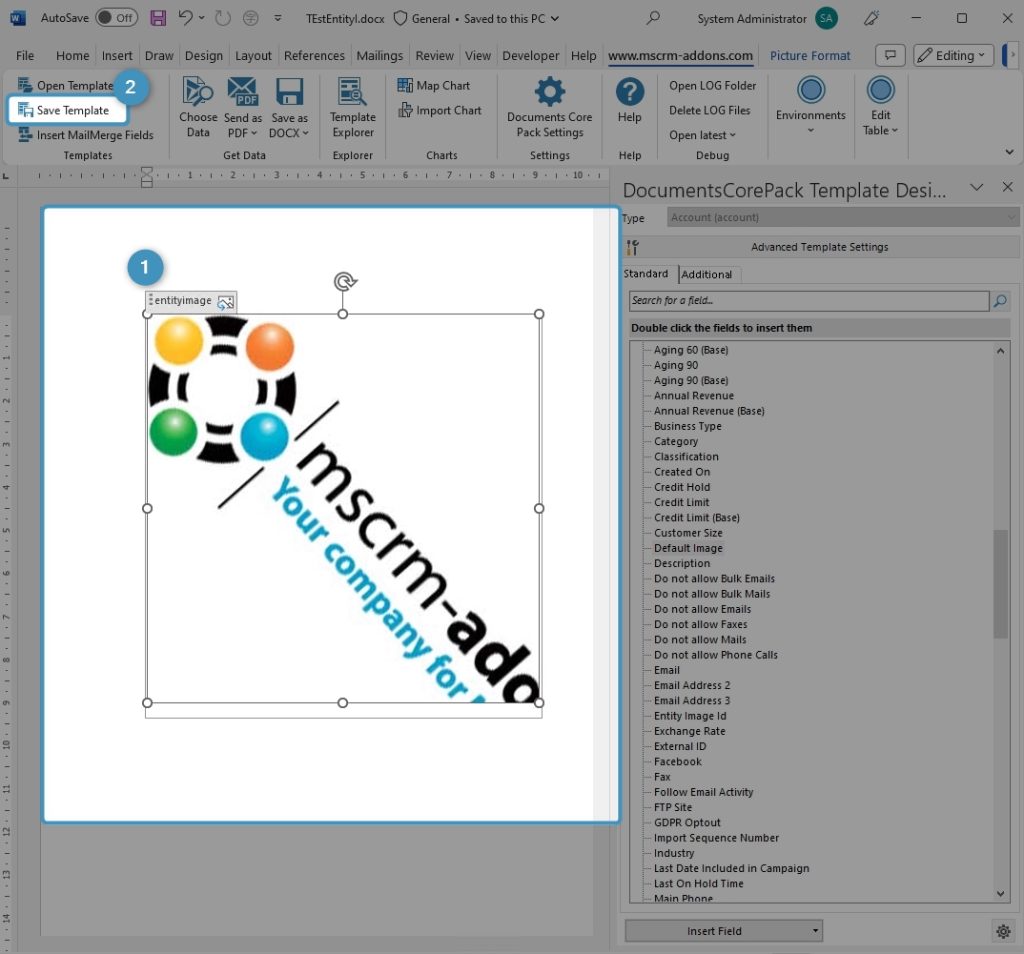1024x954 pixels.
Task: Toggle the AutoSave switch
Action: point(116,18)
